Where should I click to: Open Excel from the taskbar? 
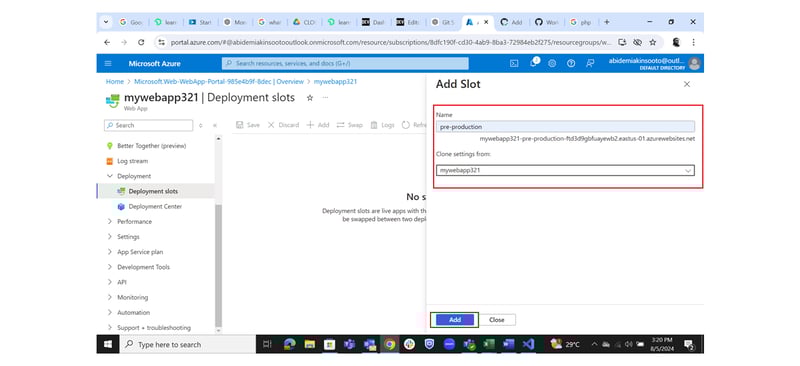click(489, 345)
